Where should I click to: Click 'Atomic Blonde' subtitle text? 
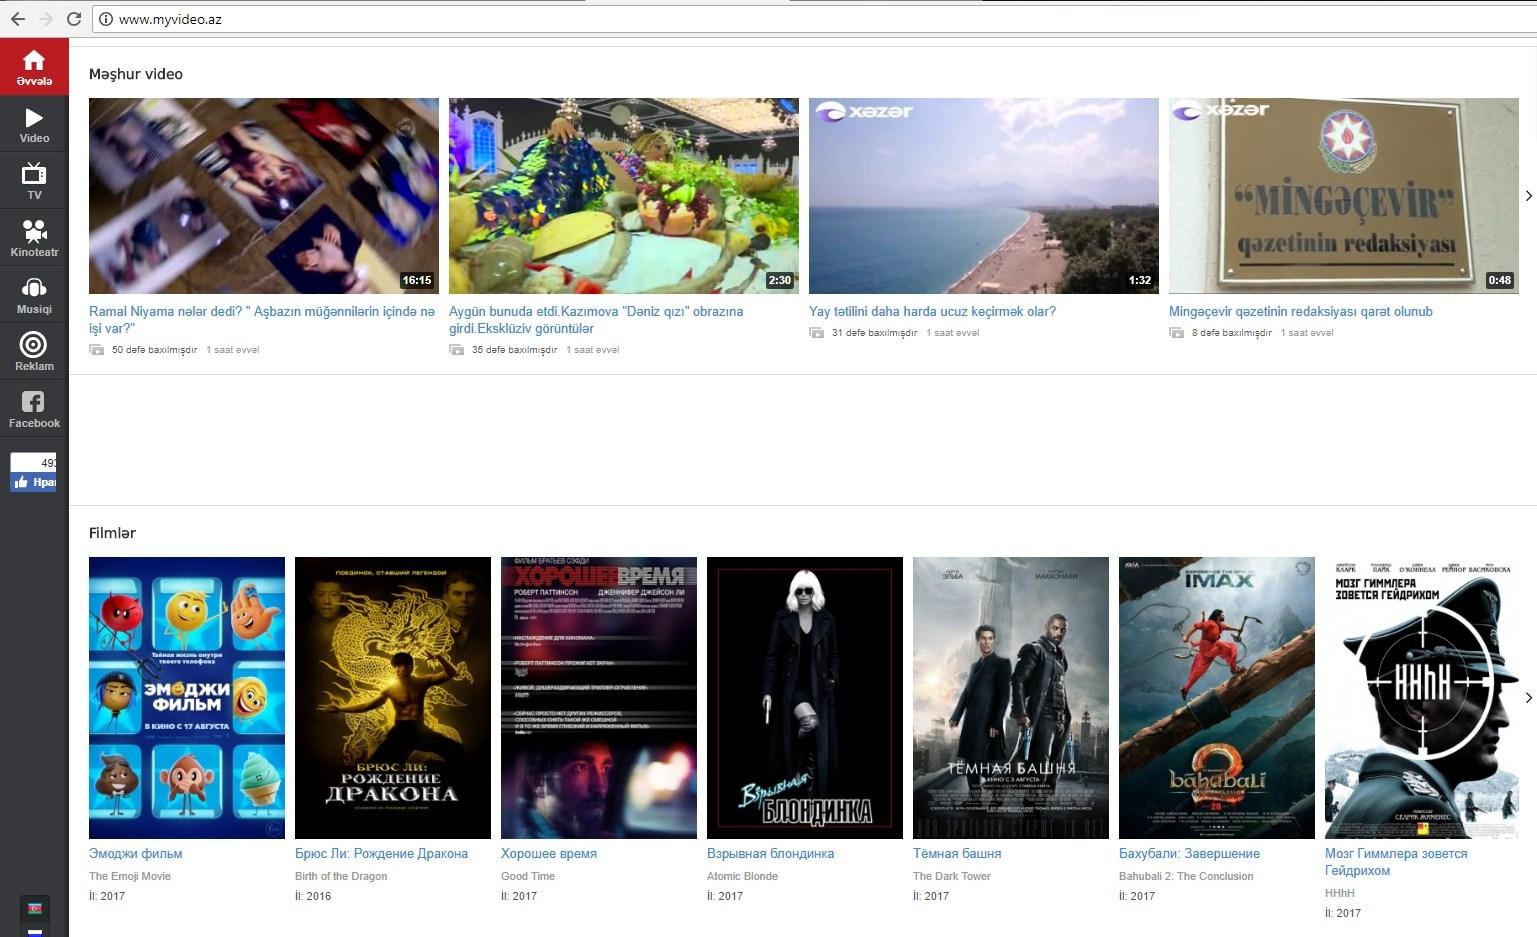(742, 876)
